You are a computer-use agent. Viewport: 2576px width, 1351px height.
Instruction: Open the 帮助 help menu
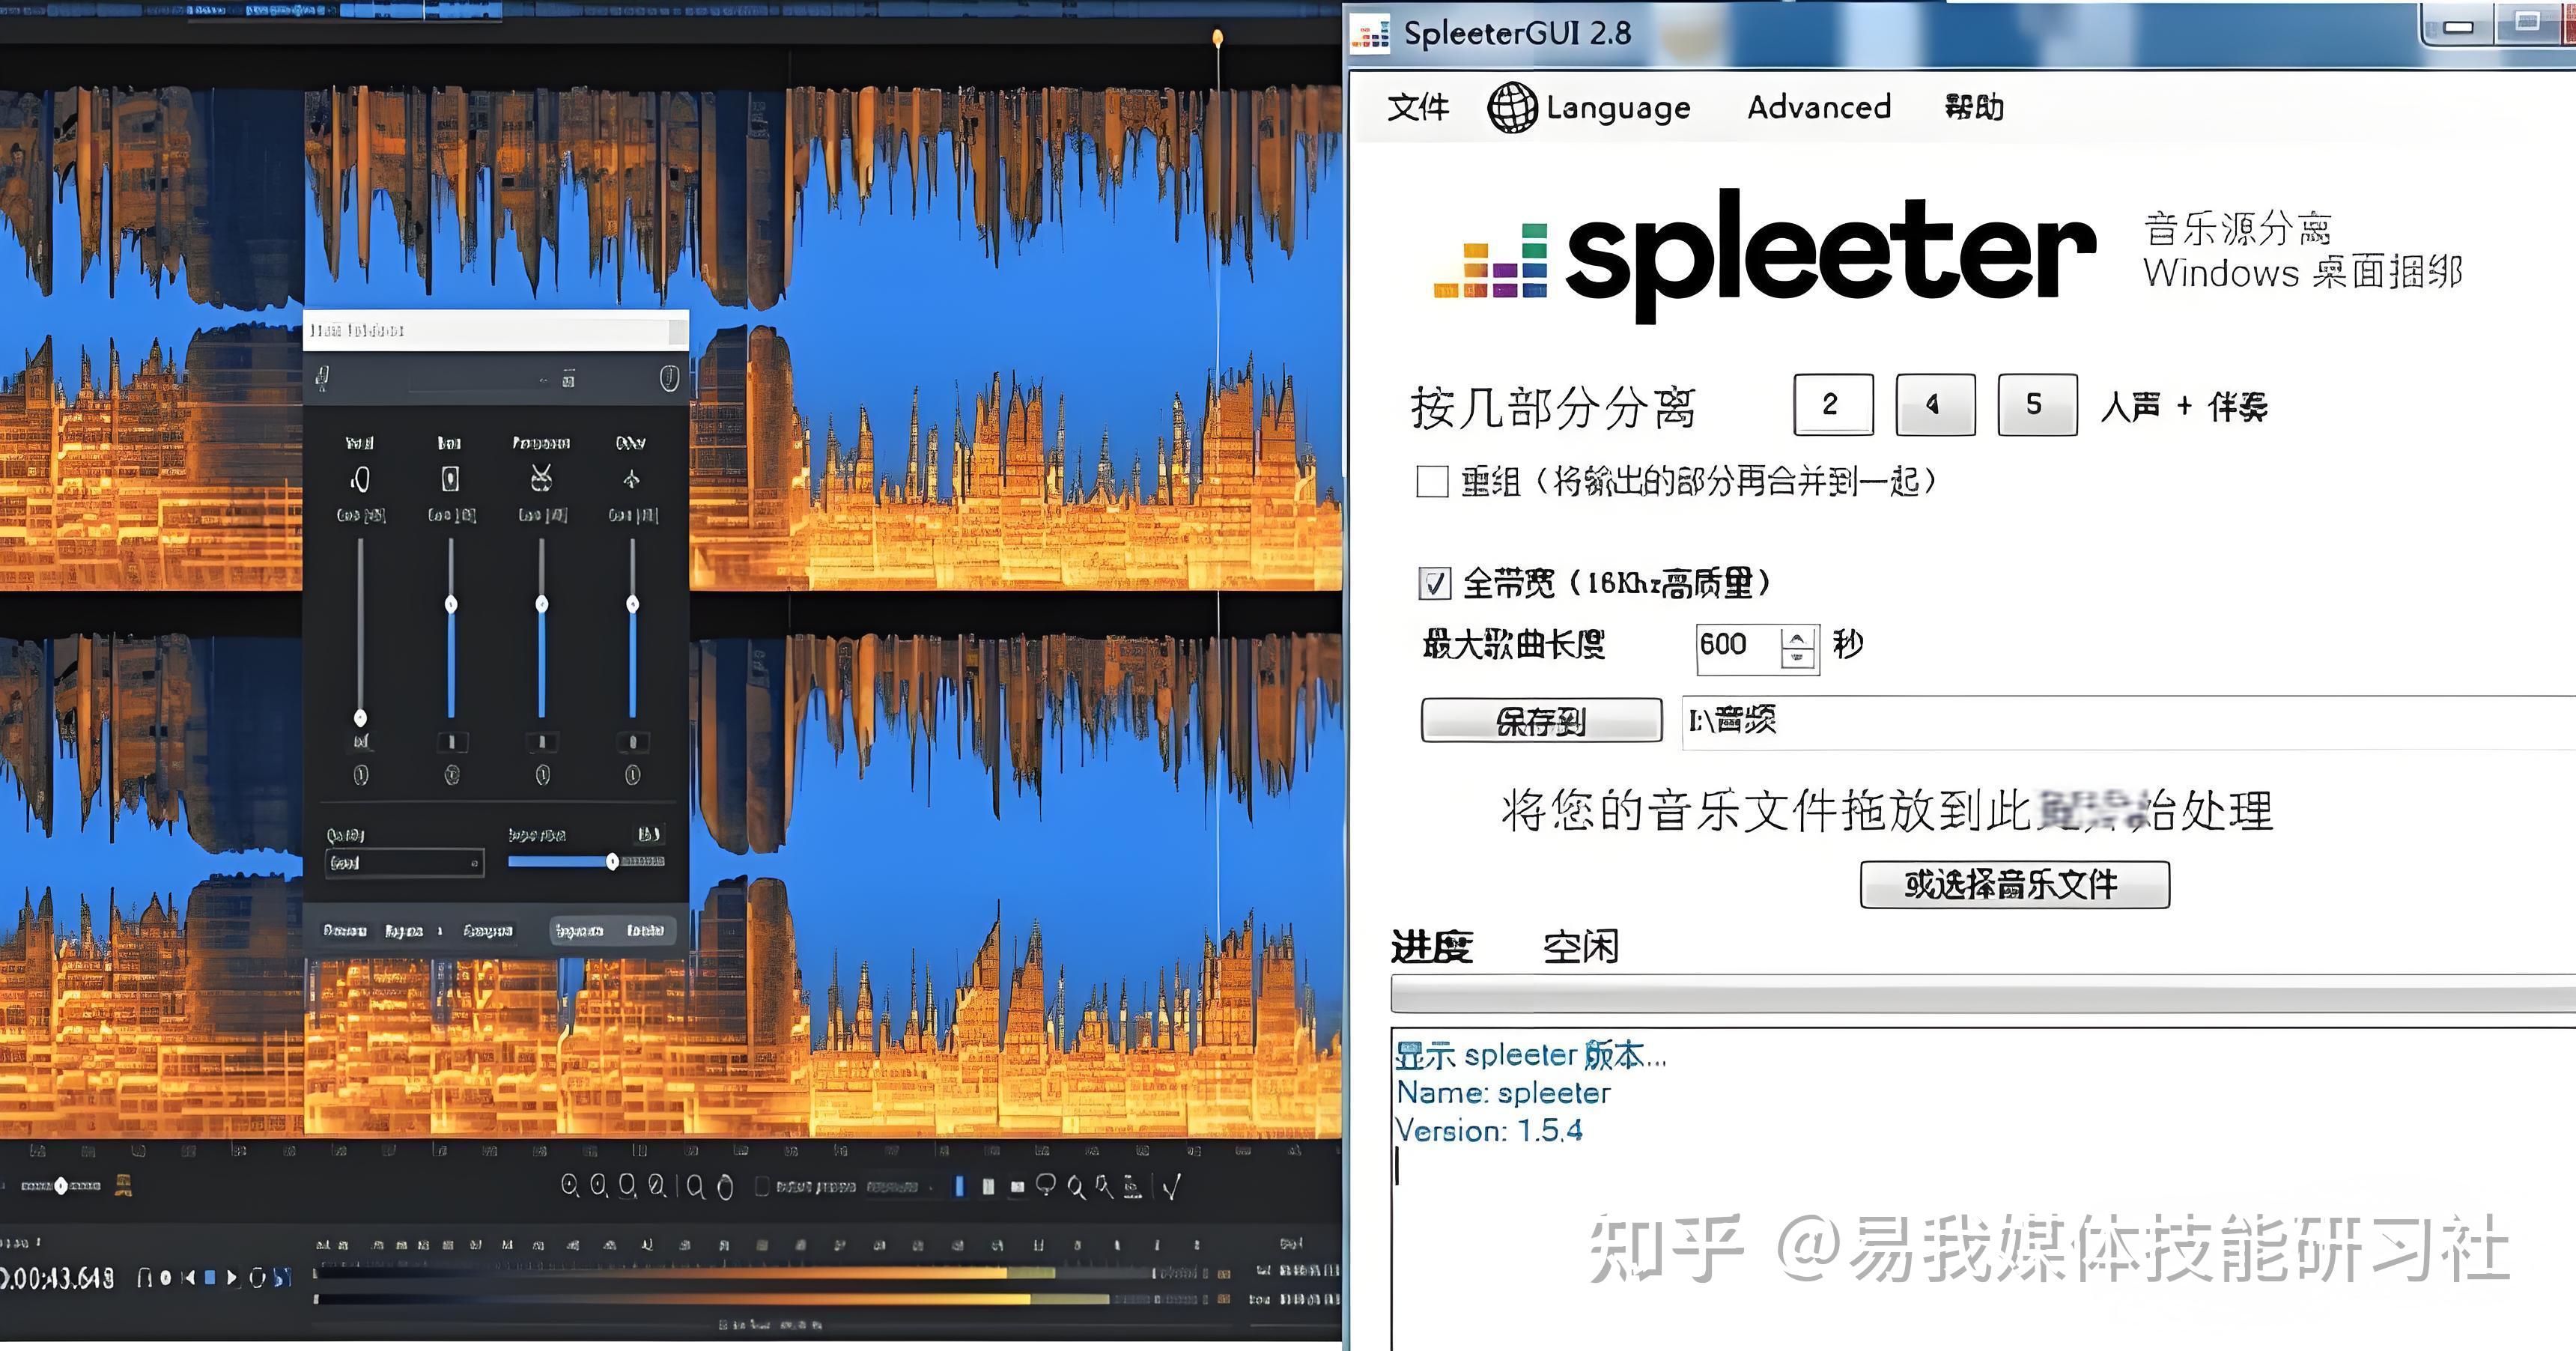(1974, 107)
